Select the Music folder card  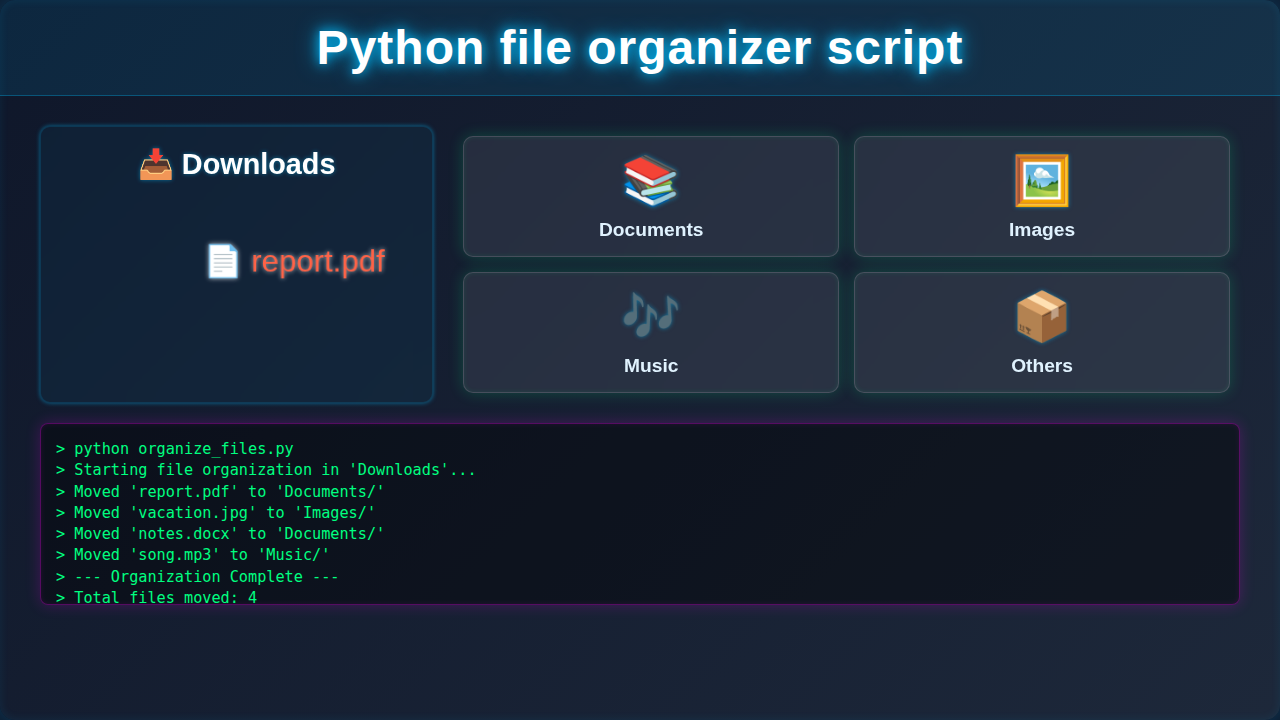pos(651,332)
